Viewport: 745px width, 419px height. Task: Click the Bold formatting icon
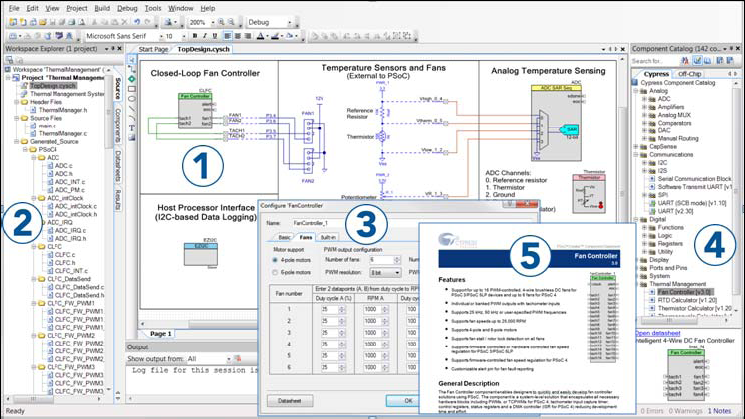point(194,36)
